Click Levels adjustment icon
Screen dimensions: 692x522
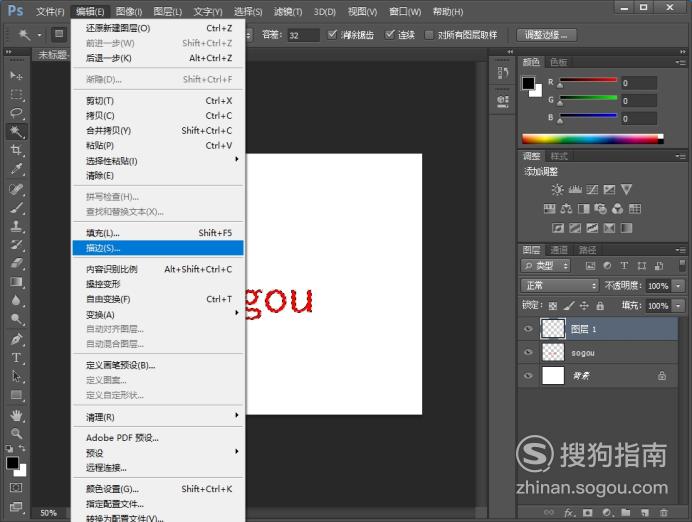tap(575, 190)
